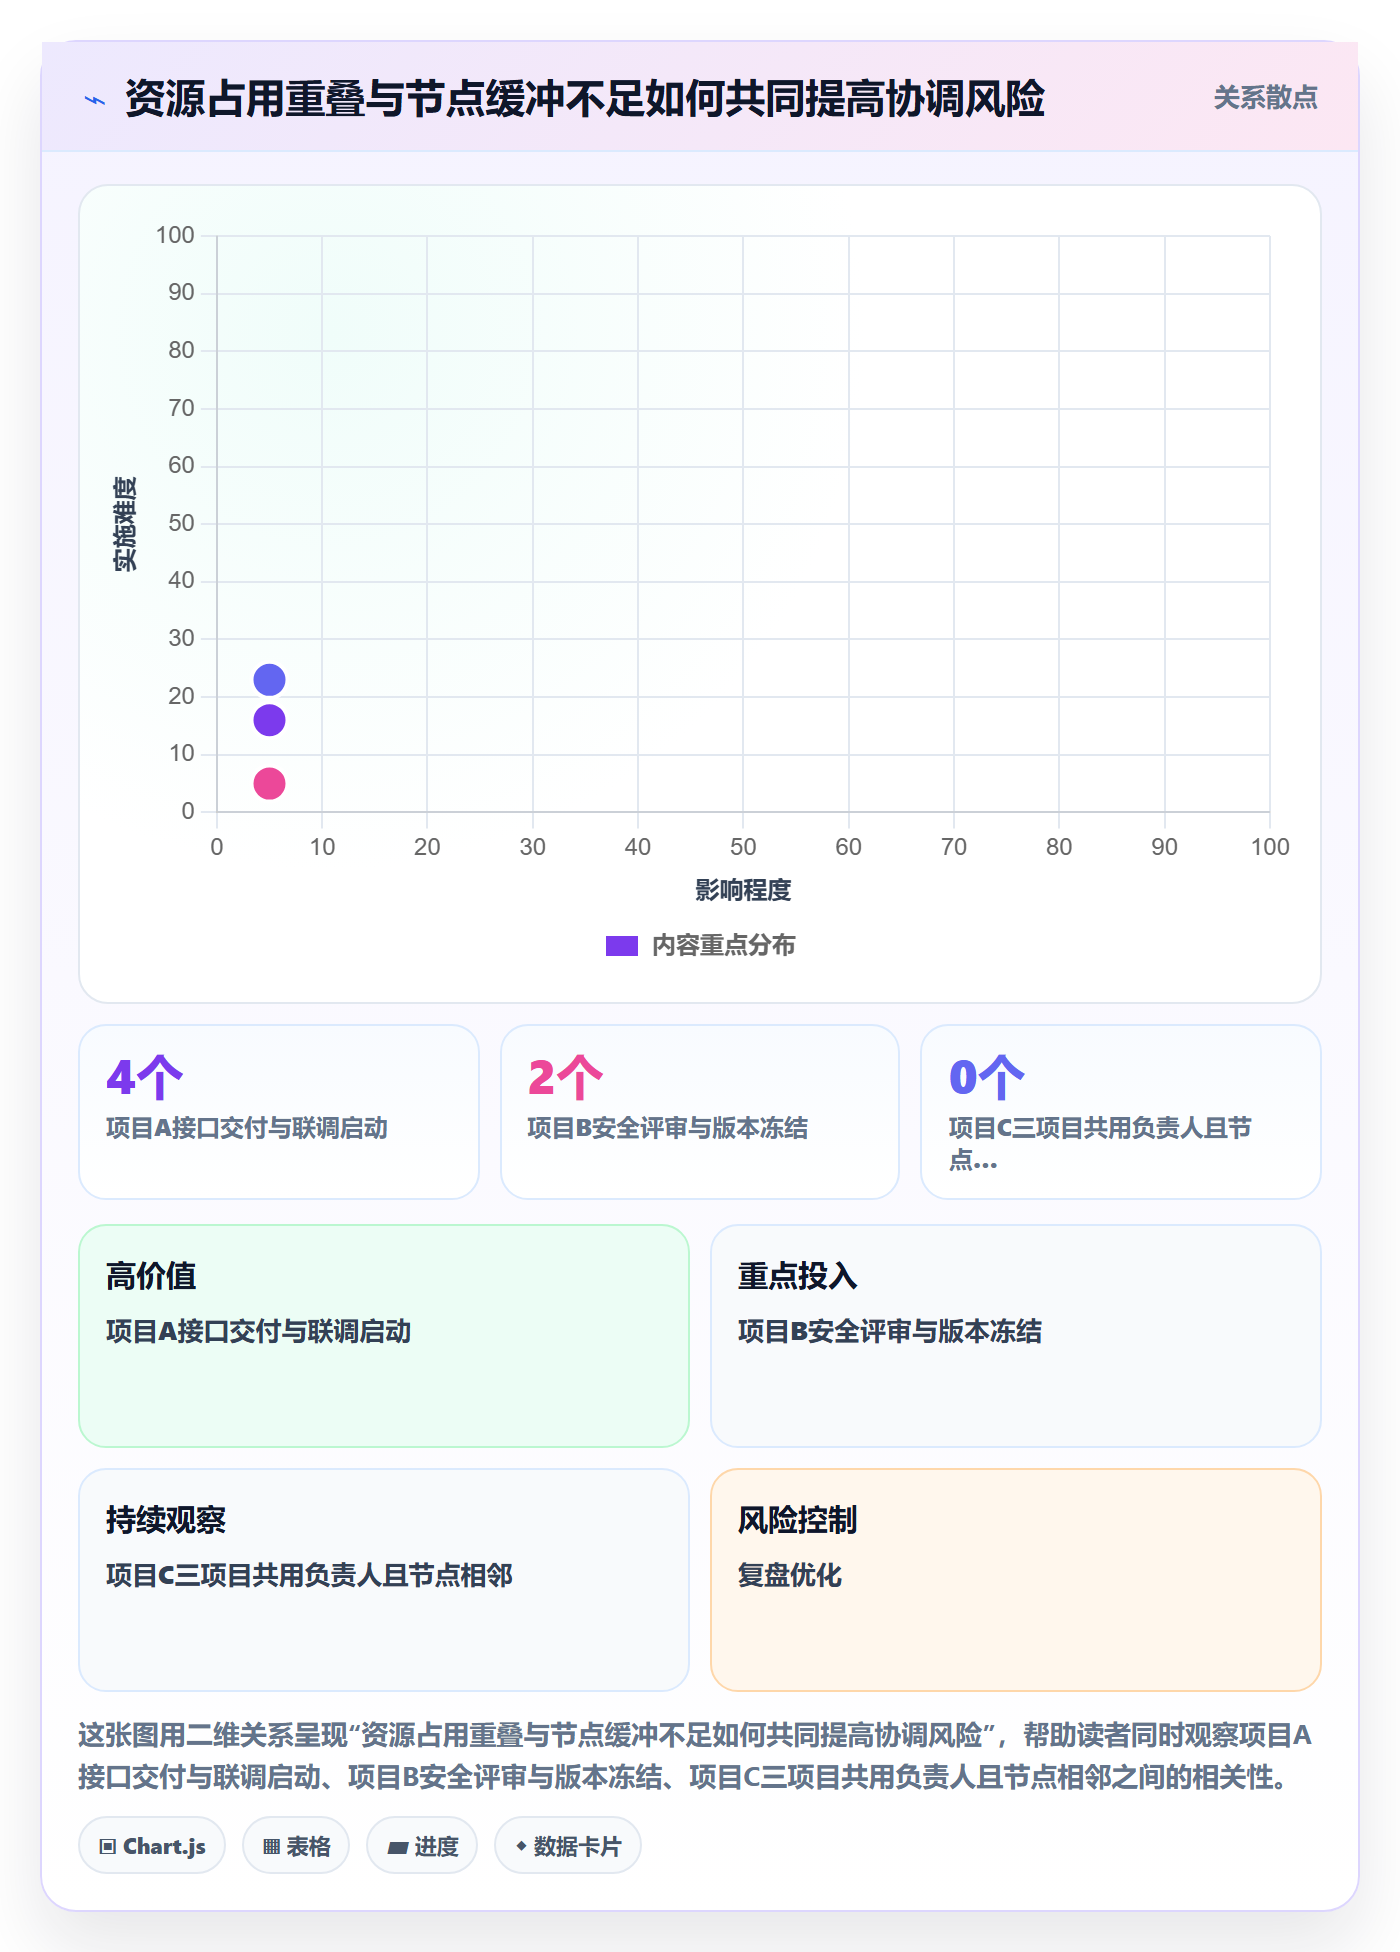Click 项目C三项目共用负责人且节点相邻 in 持续观察
Viewport: 1400px width, 1952px height.
[309, 1576]
